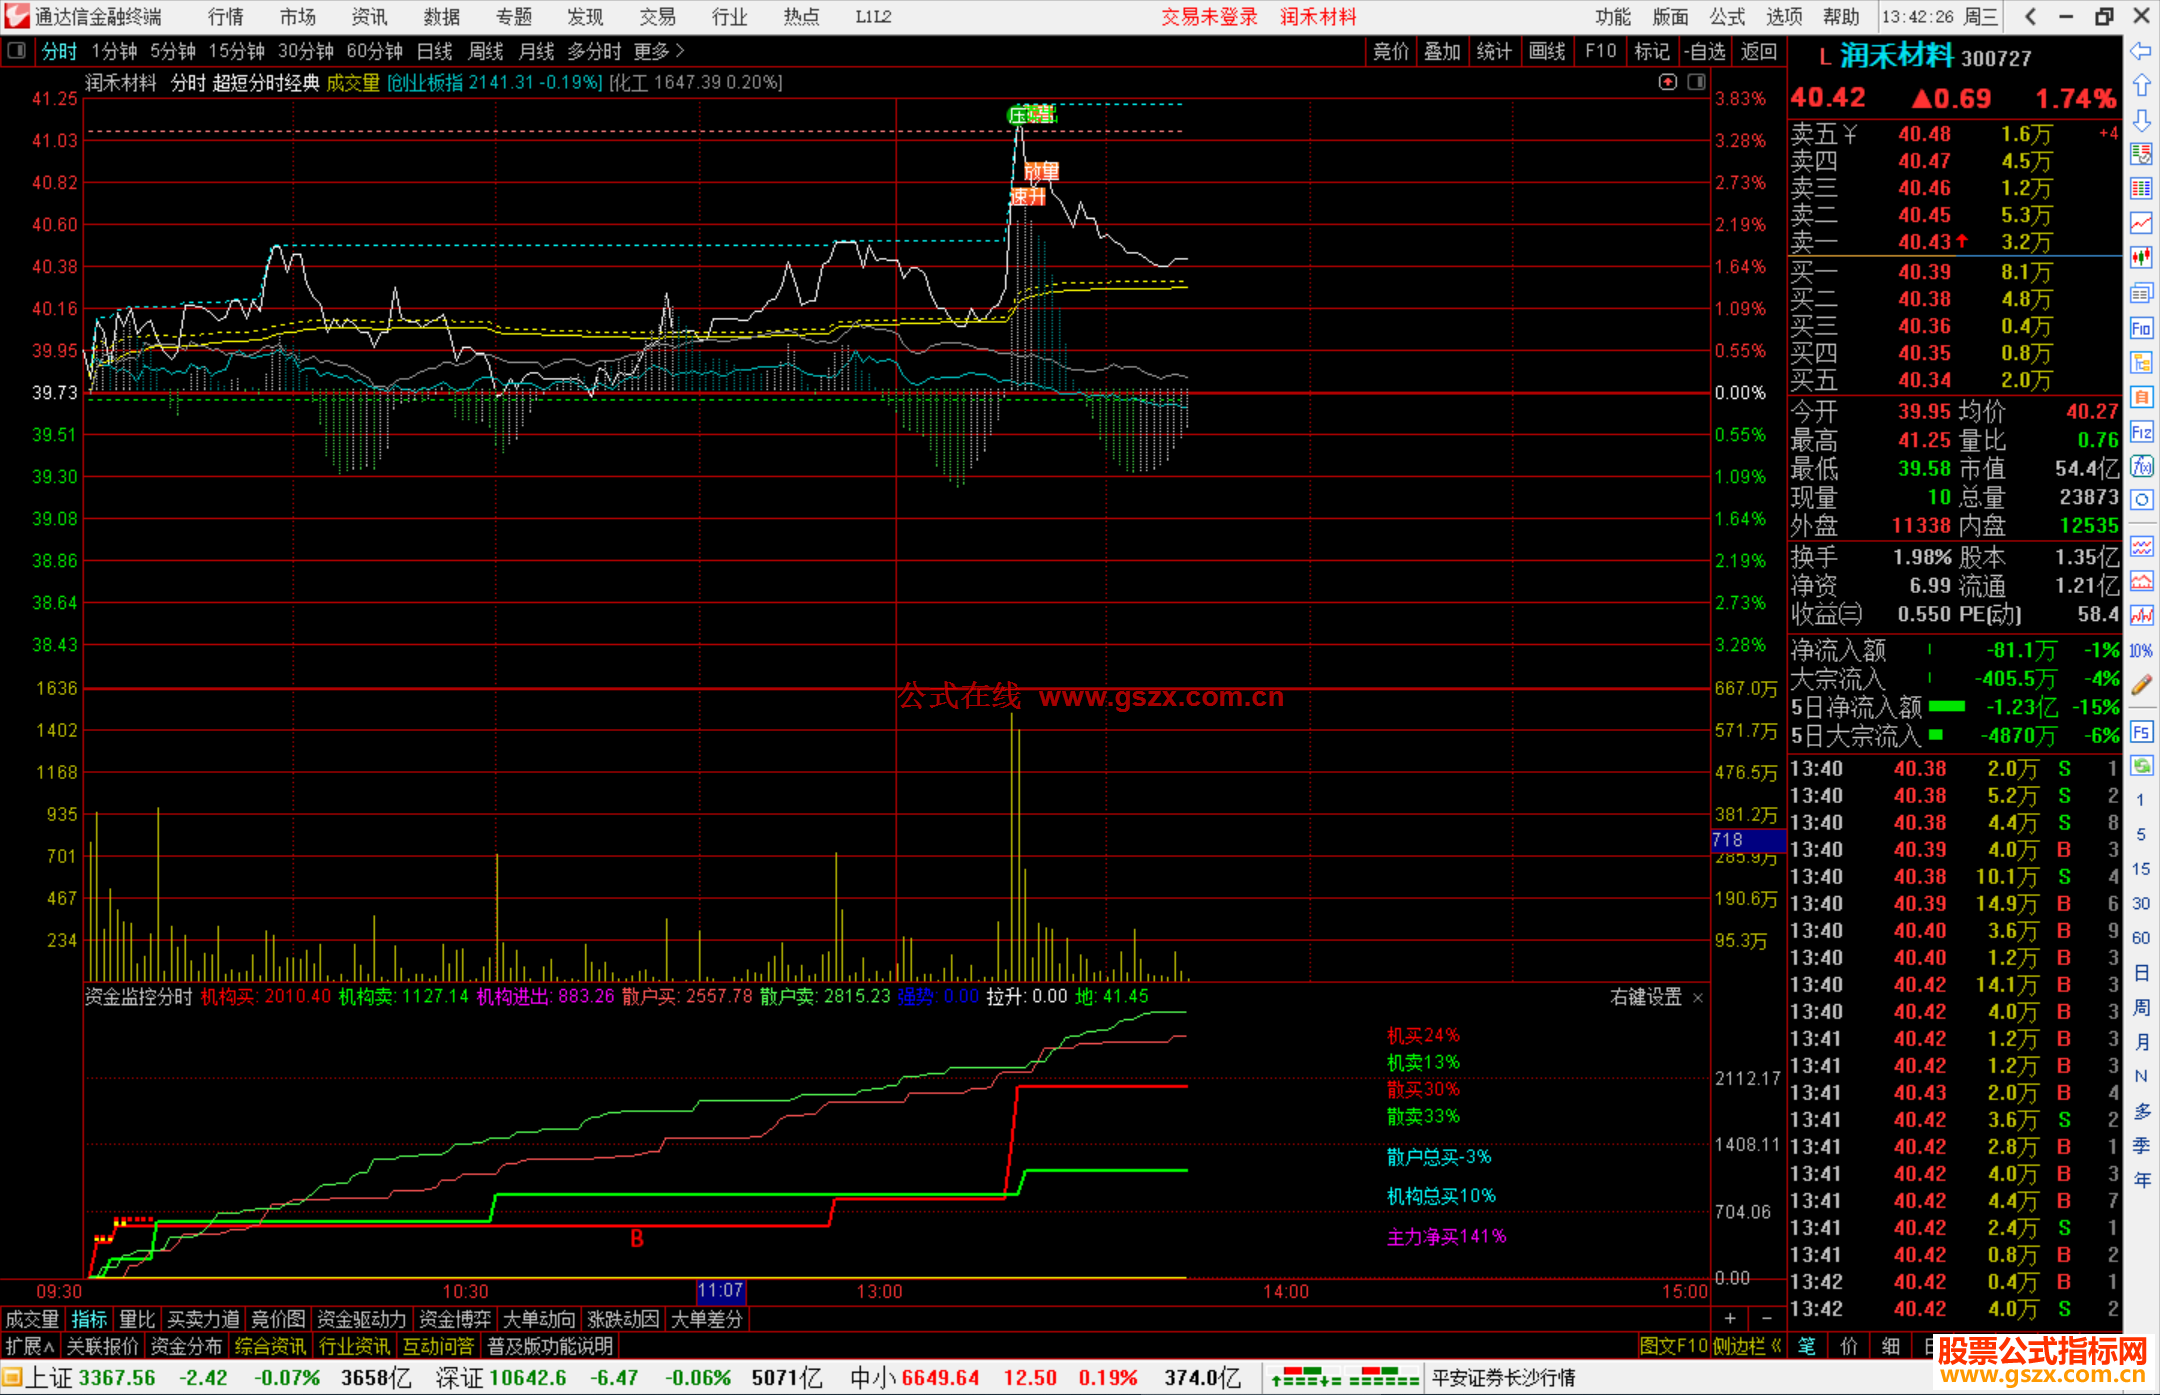This screenshot has width=2160, height=1395.
Task: Select 年 yearly period in right sidebar
Action: (2141, 1180)
